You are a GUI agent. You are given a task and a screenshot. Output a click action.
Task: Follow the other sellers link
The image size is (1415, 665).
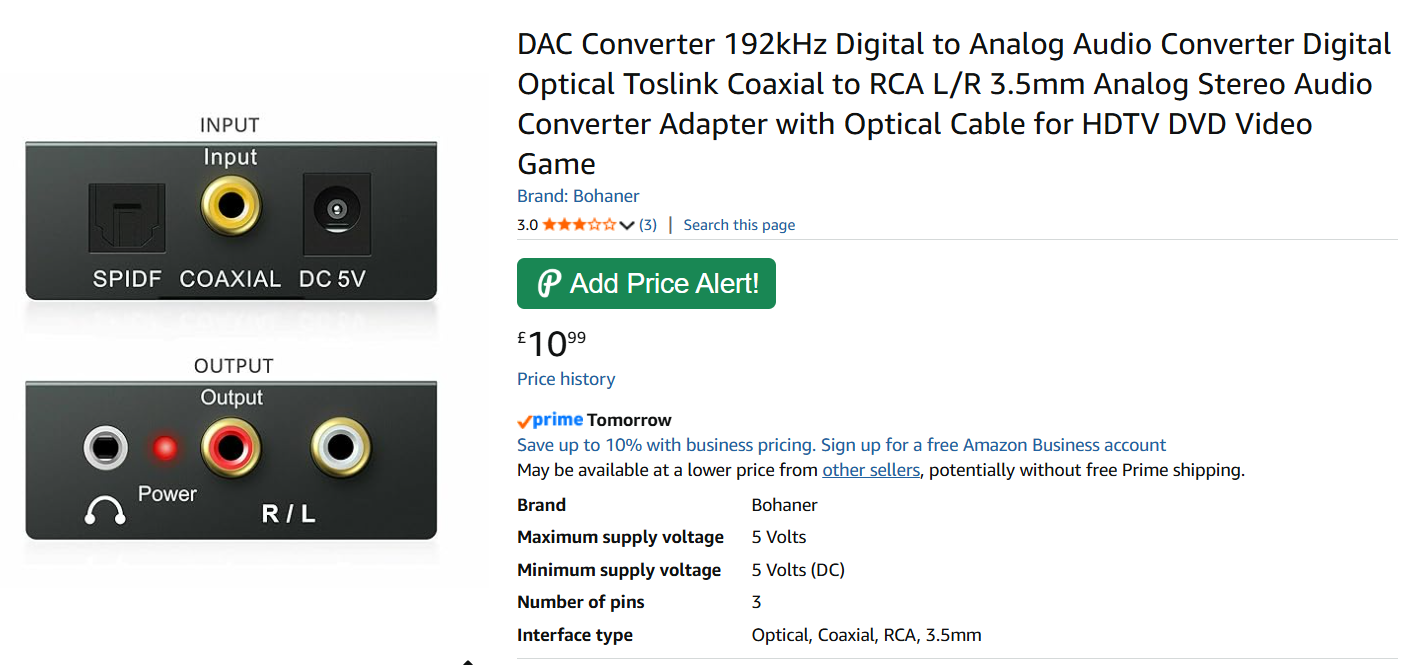[x=870, y=470]
